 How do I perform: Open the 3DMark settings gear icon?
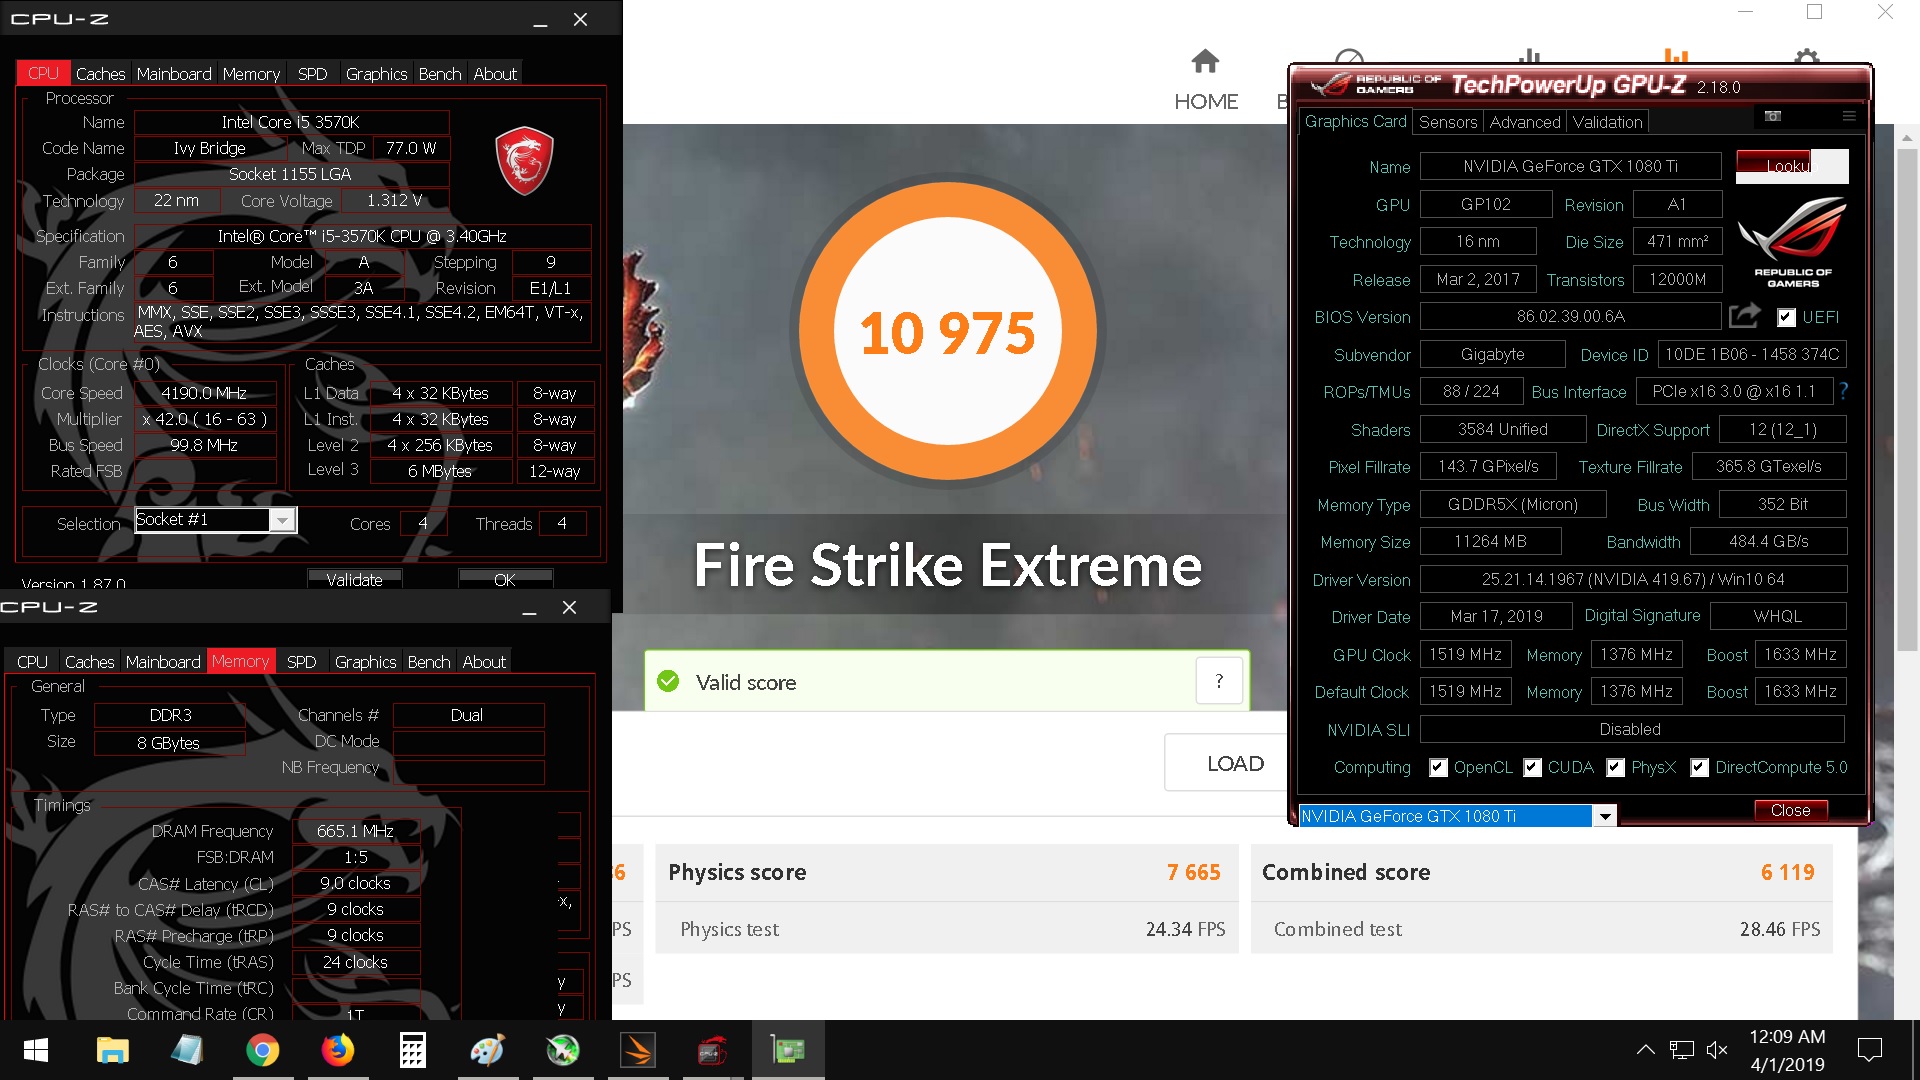click(1806, 56)
